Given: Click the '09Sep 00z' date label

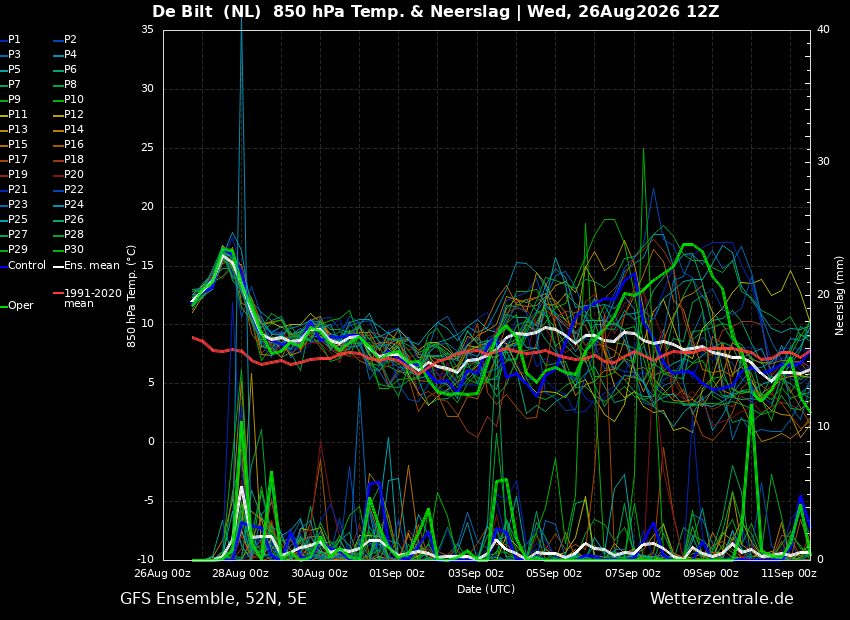Looking at the screenshot, I should tap(711, 573).
